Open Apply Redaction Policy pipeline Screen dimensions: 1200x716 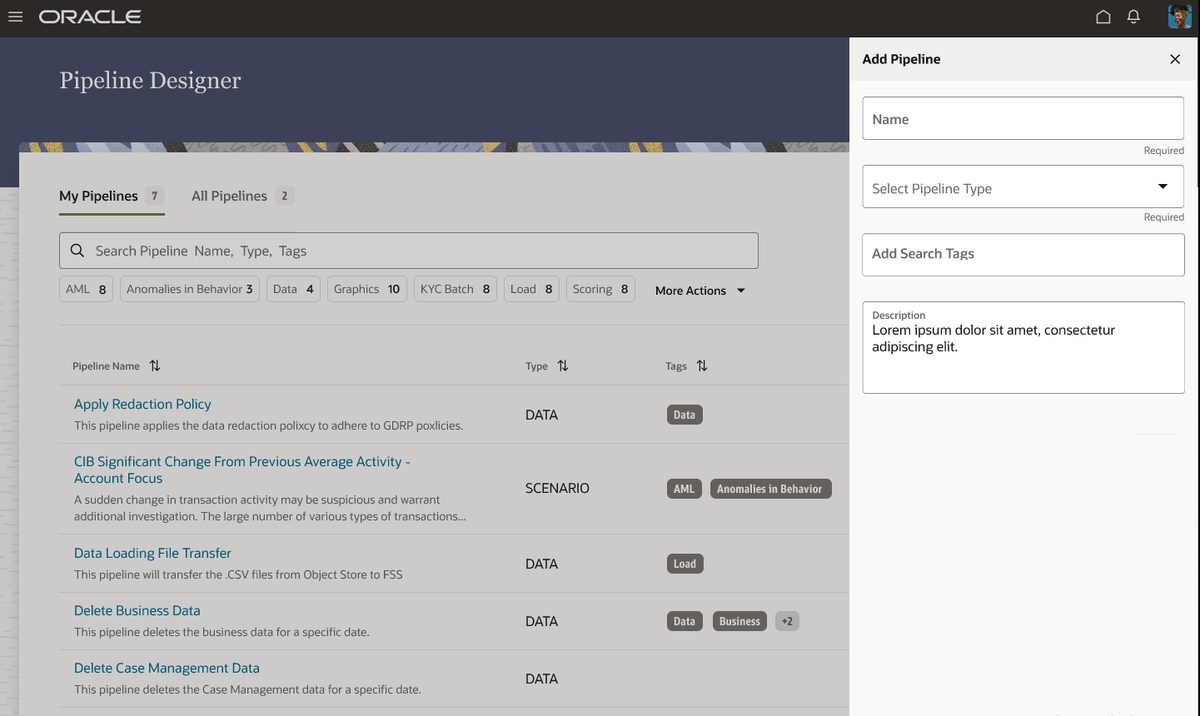tap(142, 404)
